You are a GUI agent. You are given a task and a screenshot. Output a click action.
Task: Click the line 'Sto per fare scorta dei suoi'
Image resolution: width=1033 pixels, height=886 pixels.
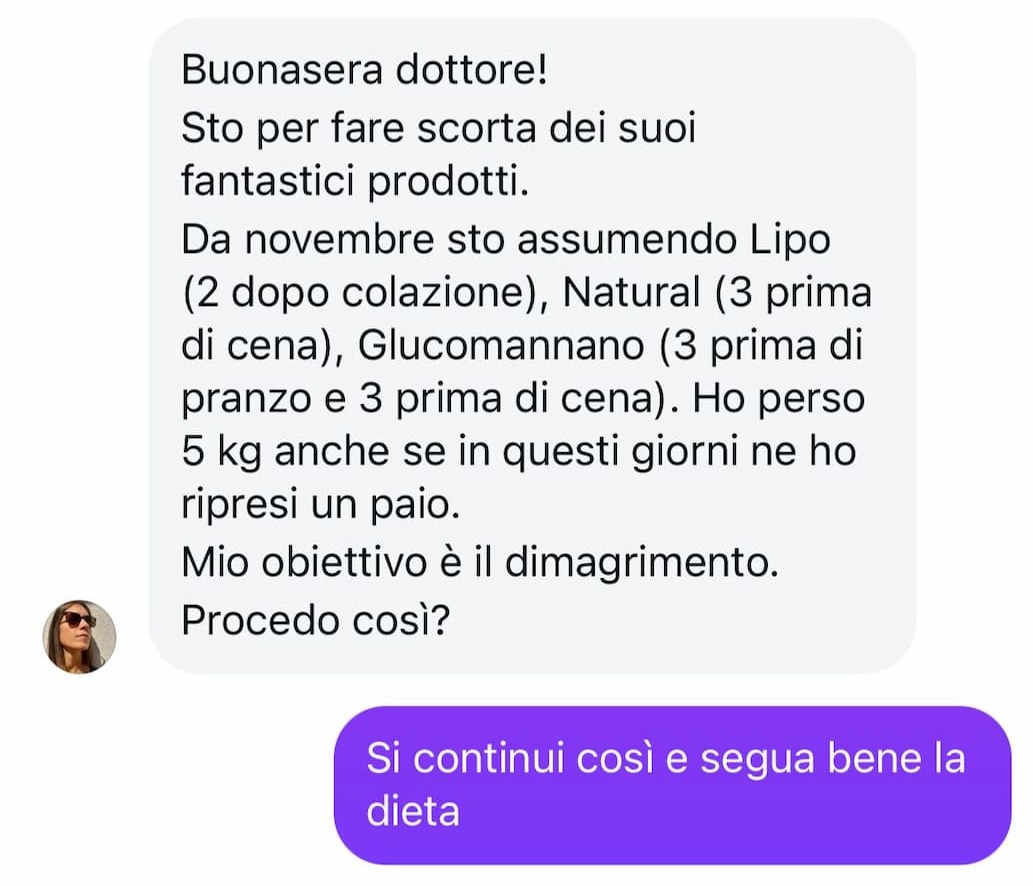pos(439,128)
